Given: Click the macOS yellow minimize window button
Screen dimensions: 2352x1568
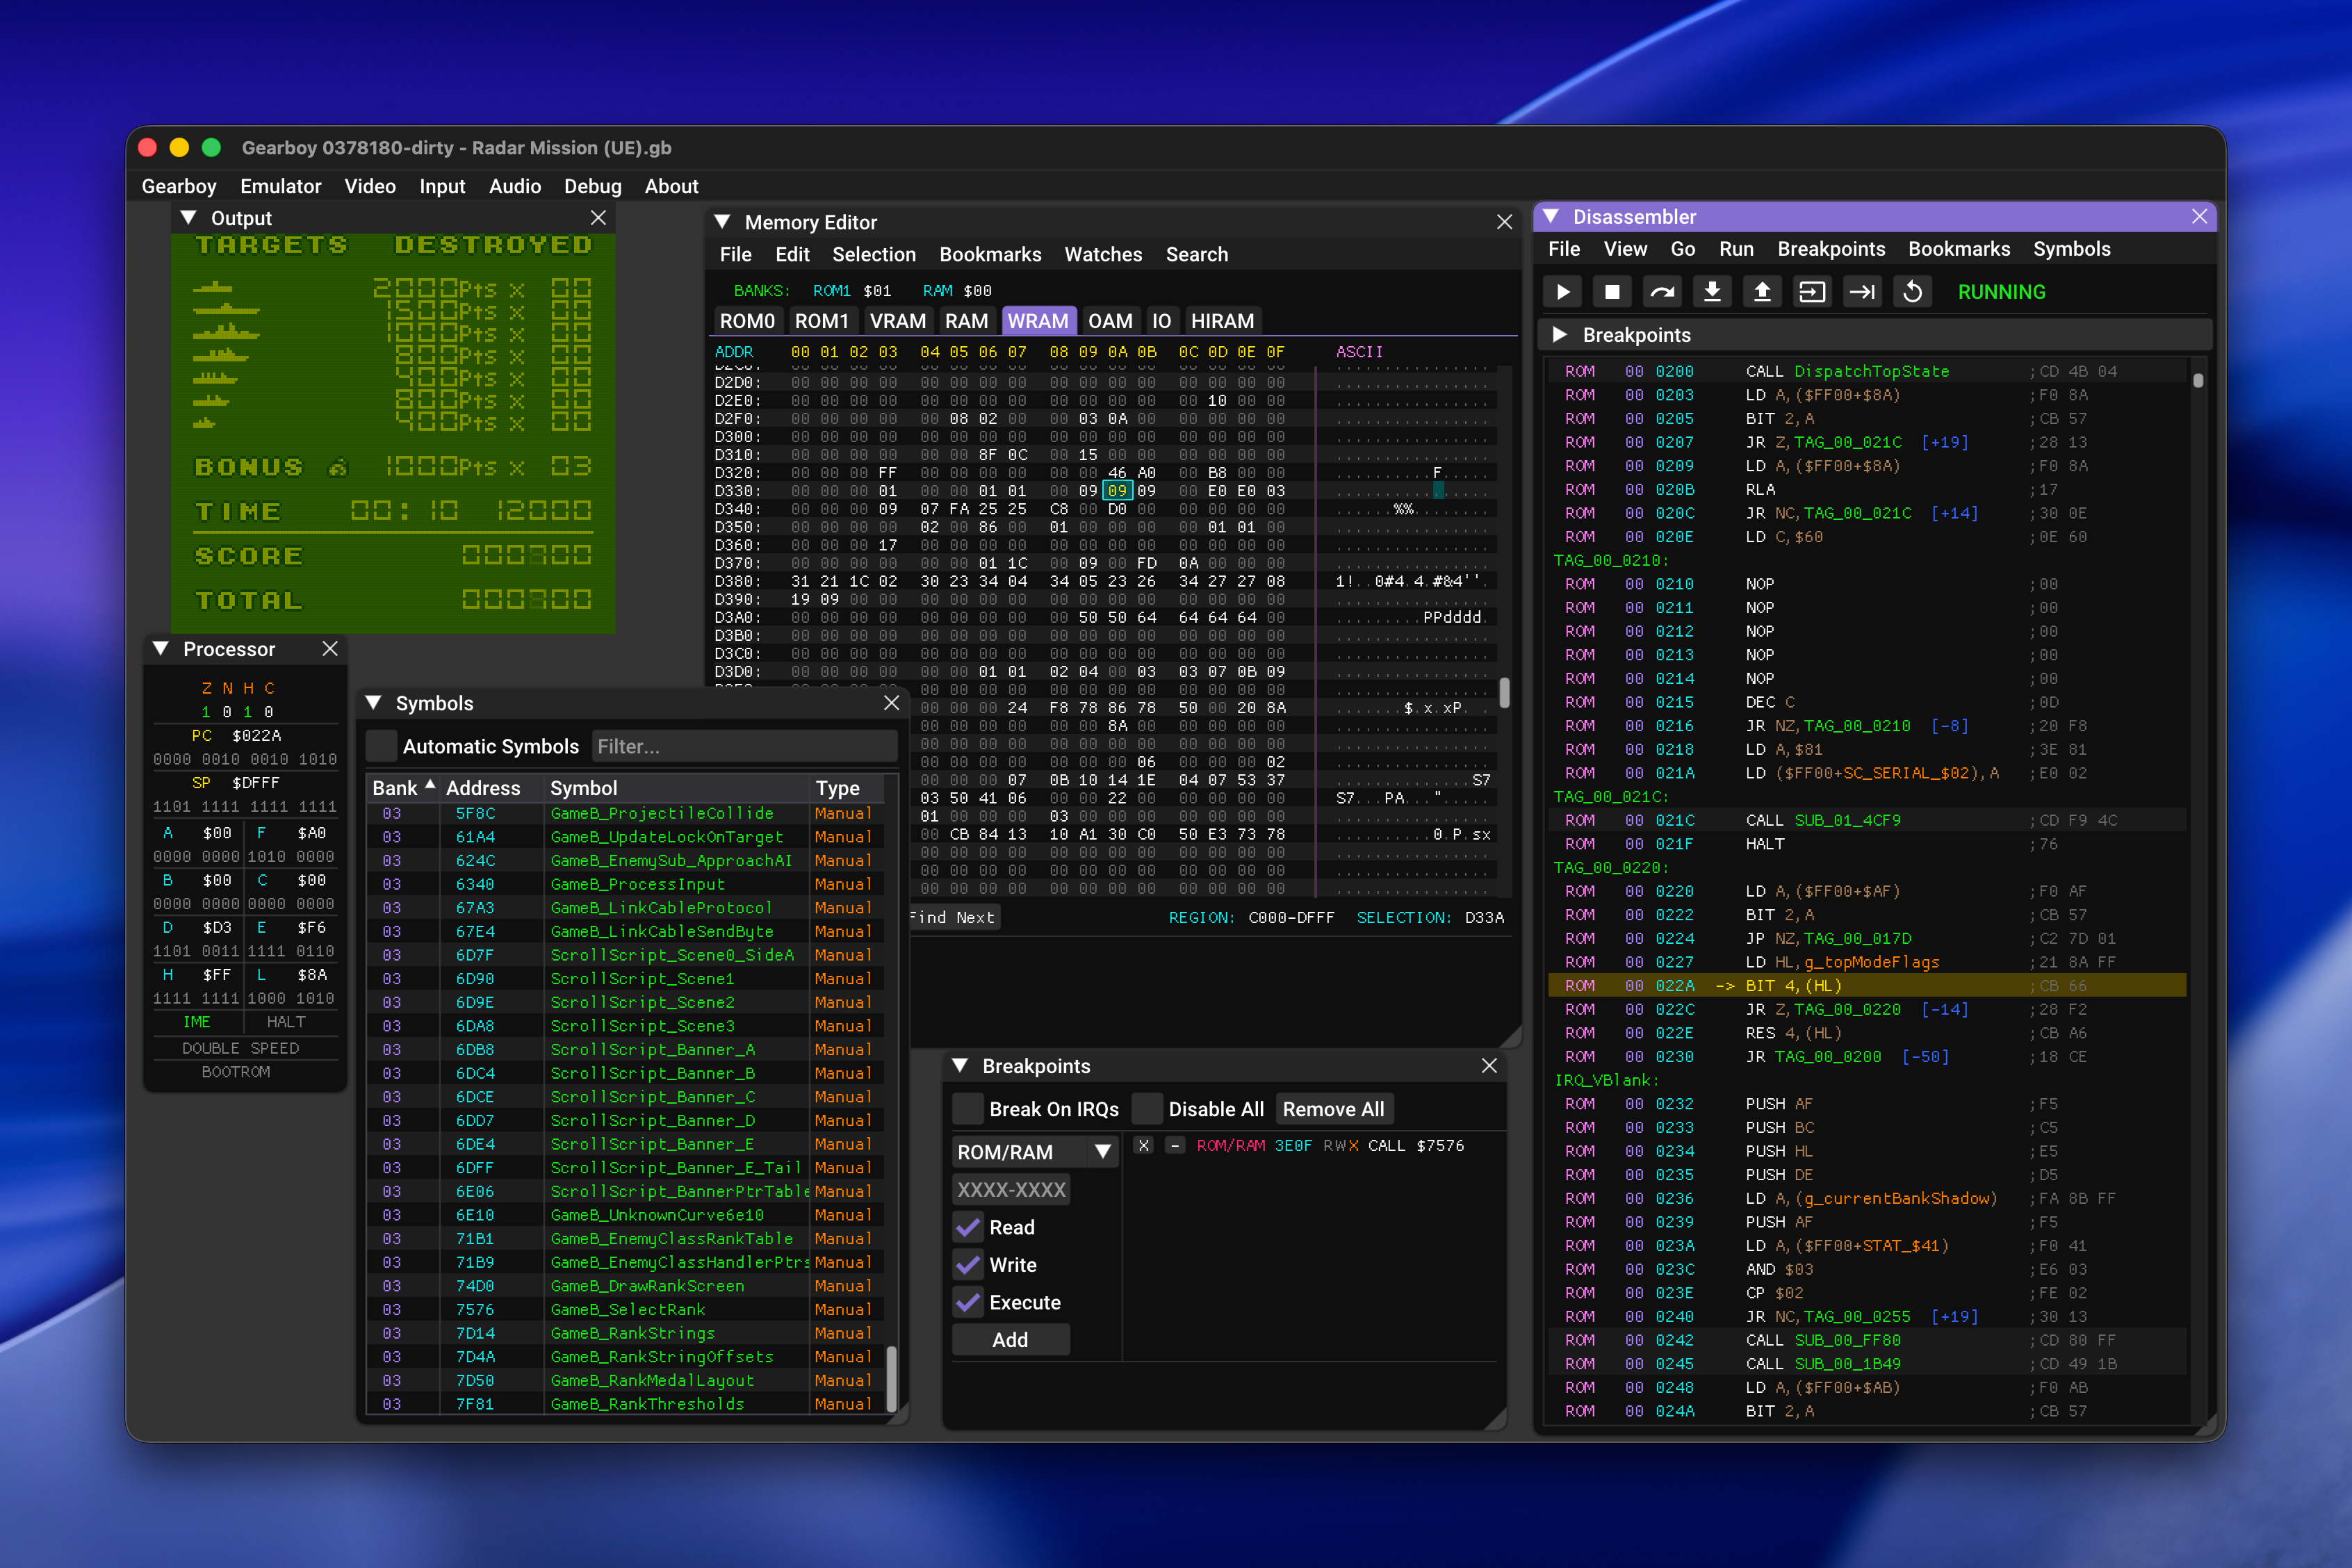Looking at the screenshot, I should (x=179, y=147).
